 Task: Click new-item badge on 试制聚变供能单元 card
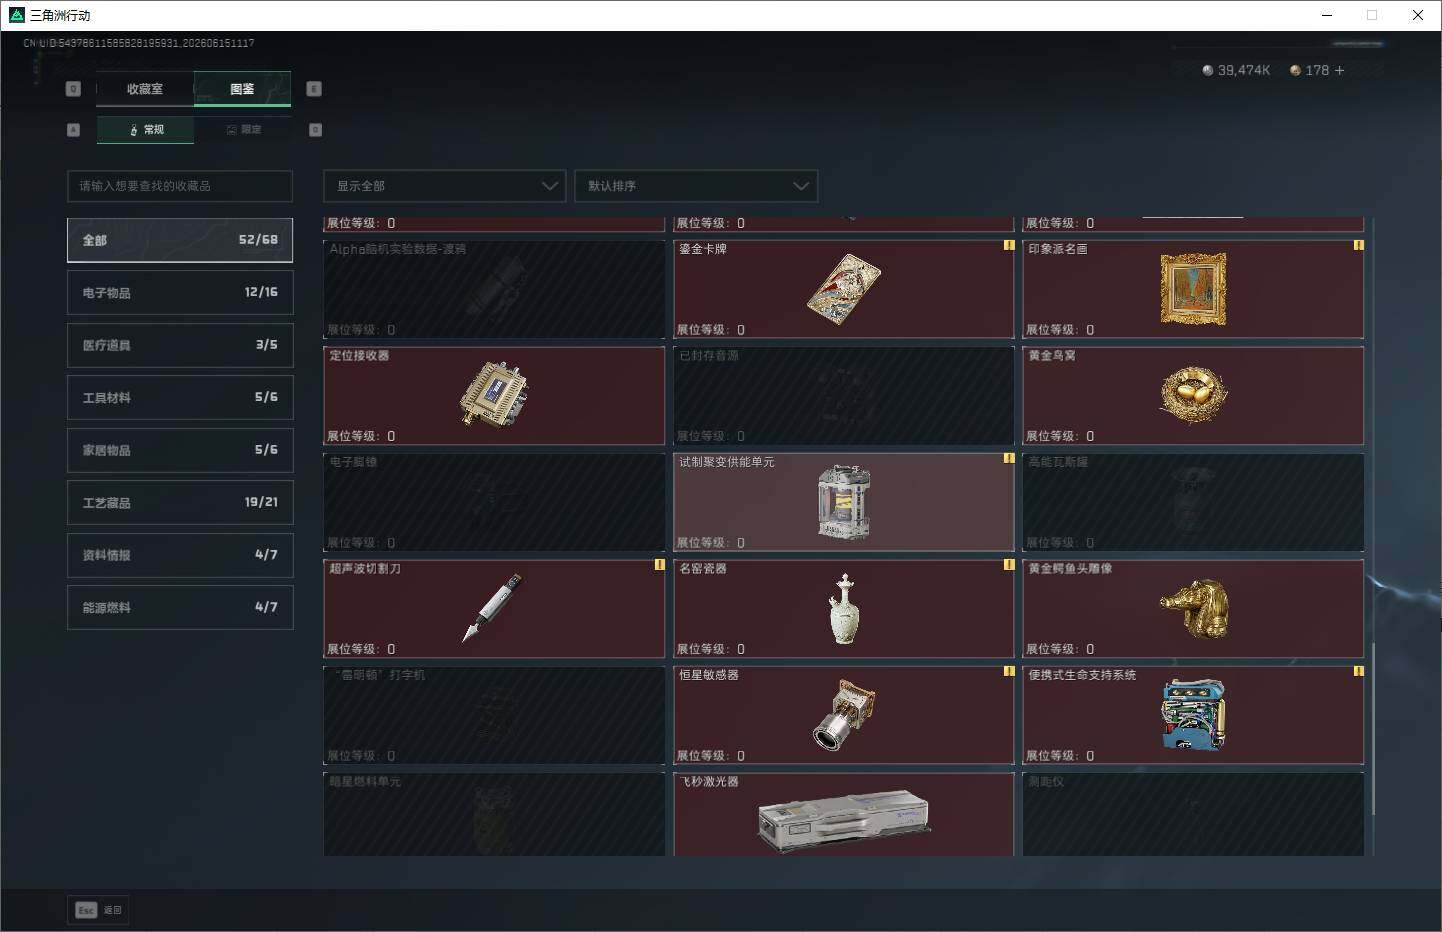pos(1009,458)
